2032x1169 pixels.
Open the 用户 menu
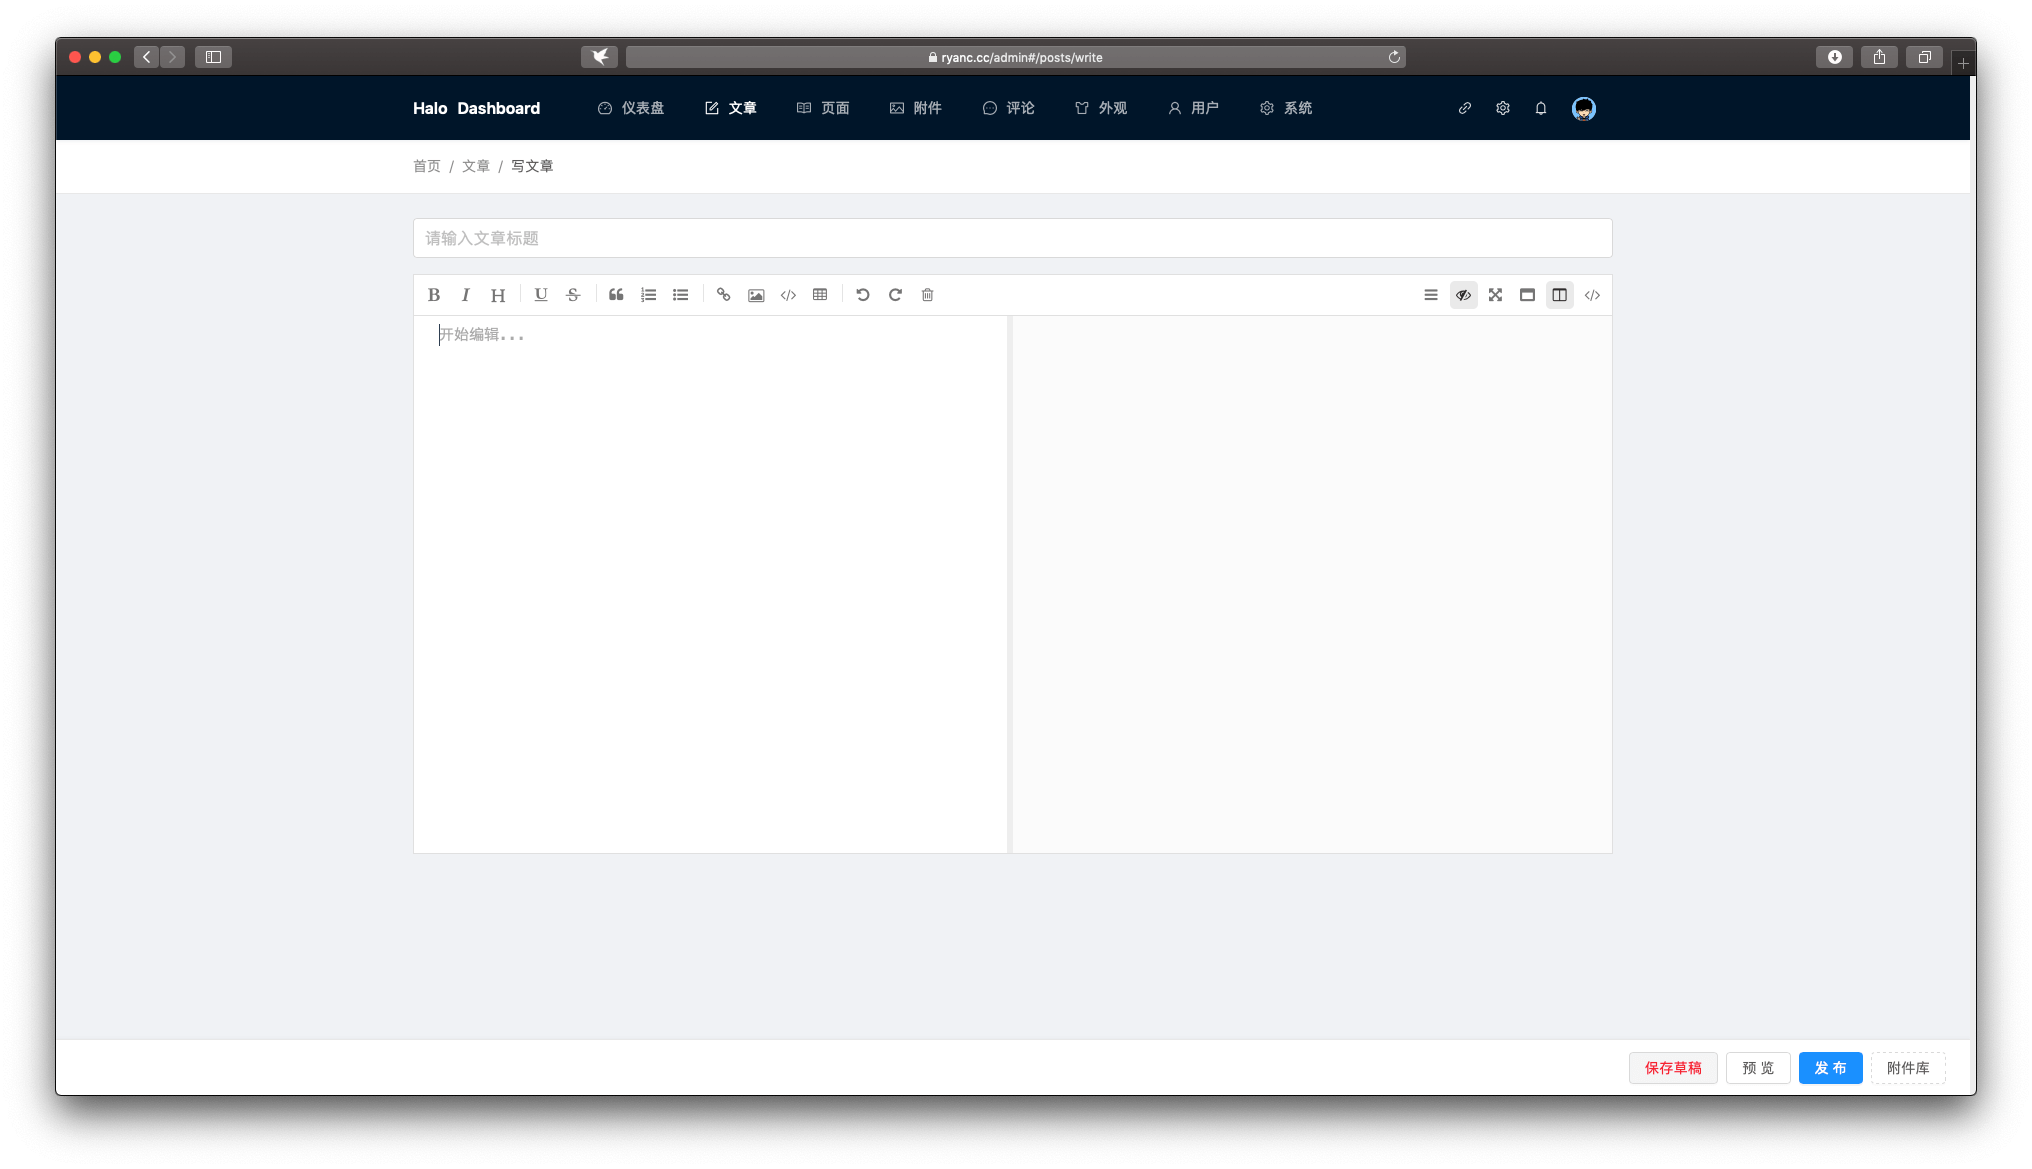tap(1193, 108)
